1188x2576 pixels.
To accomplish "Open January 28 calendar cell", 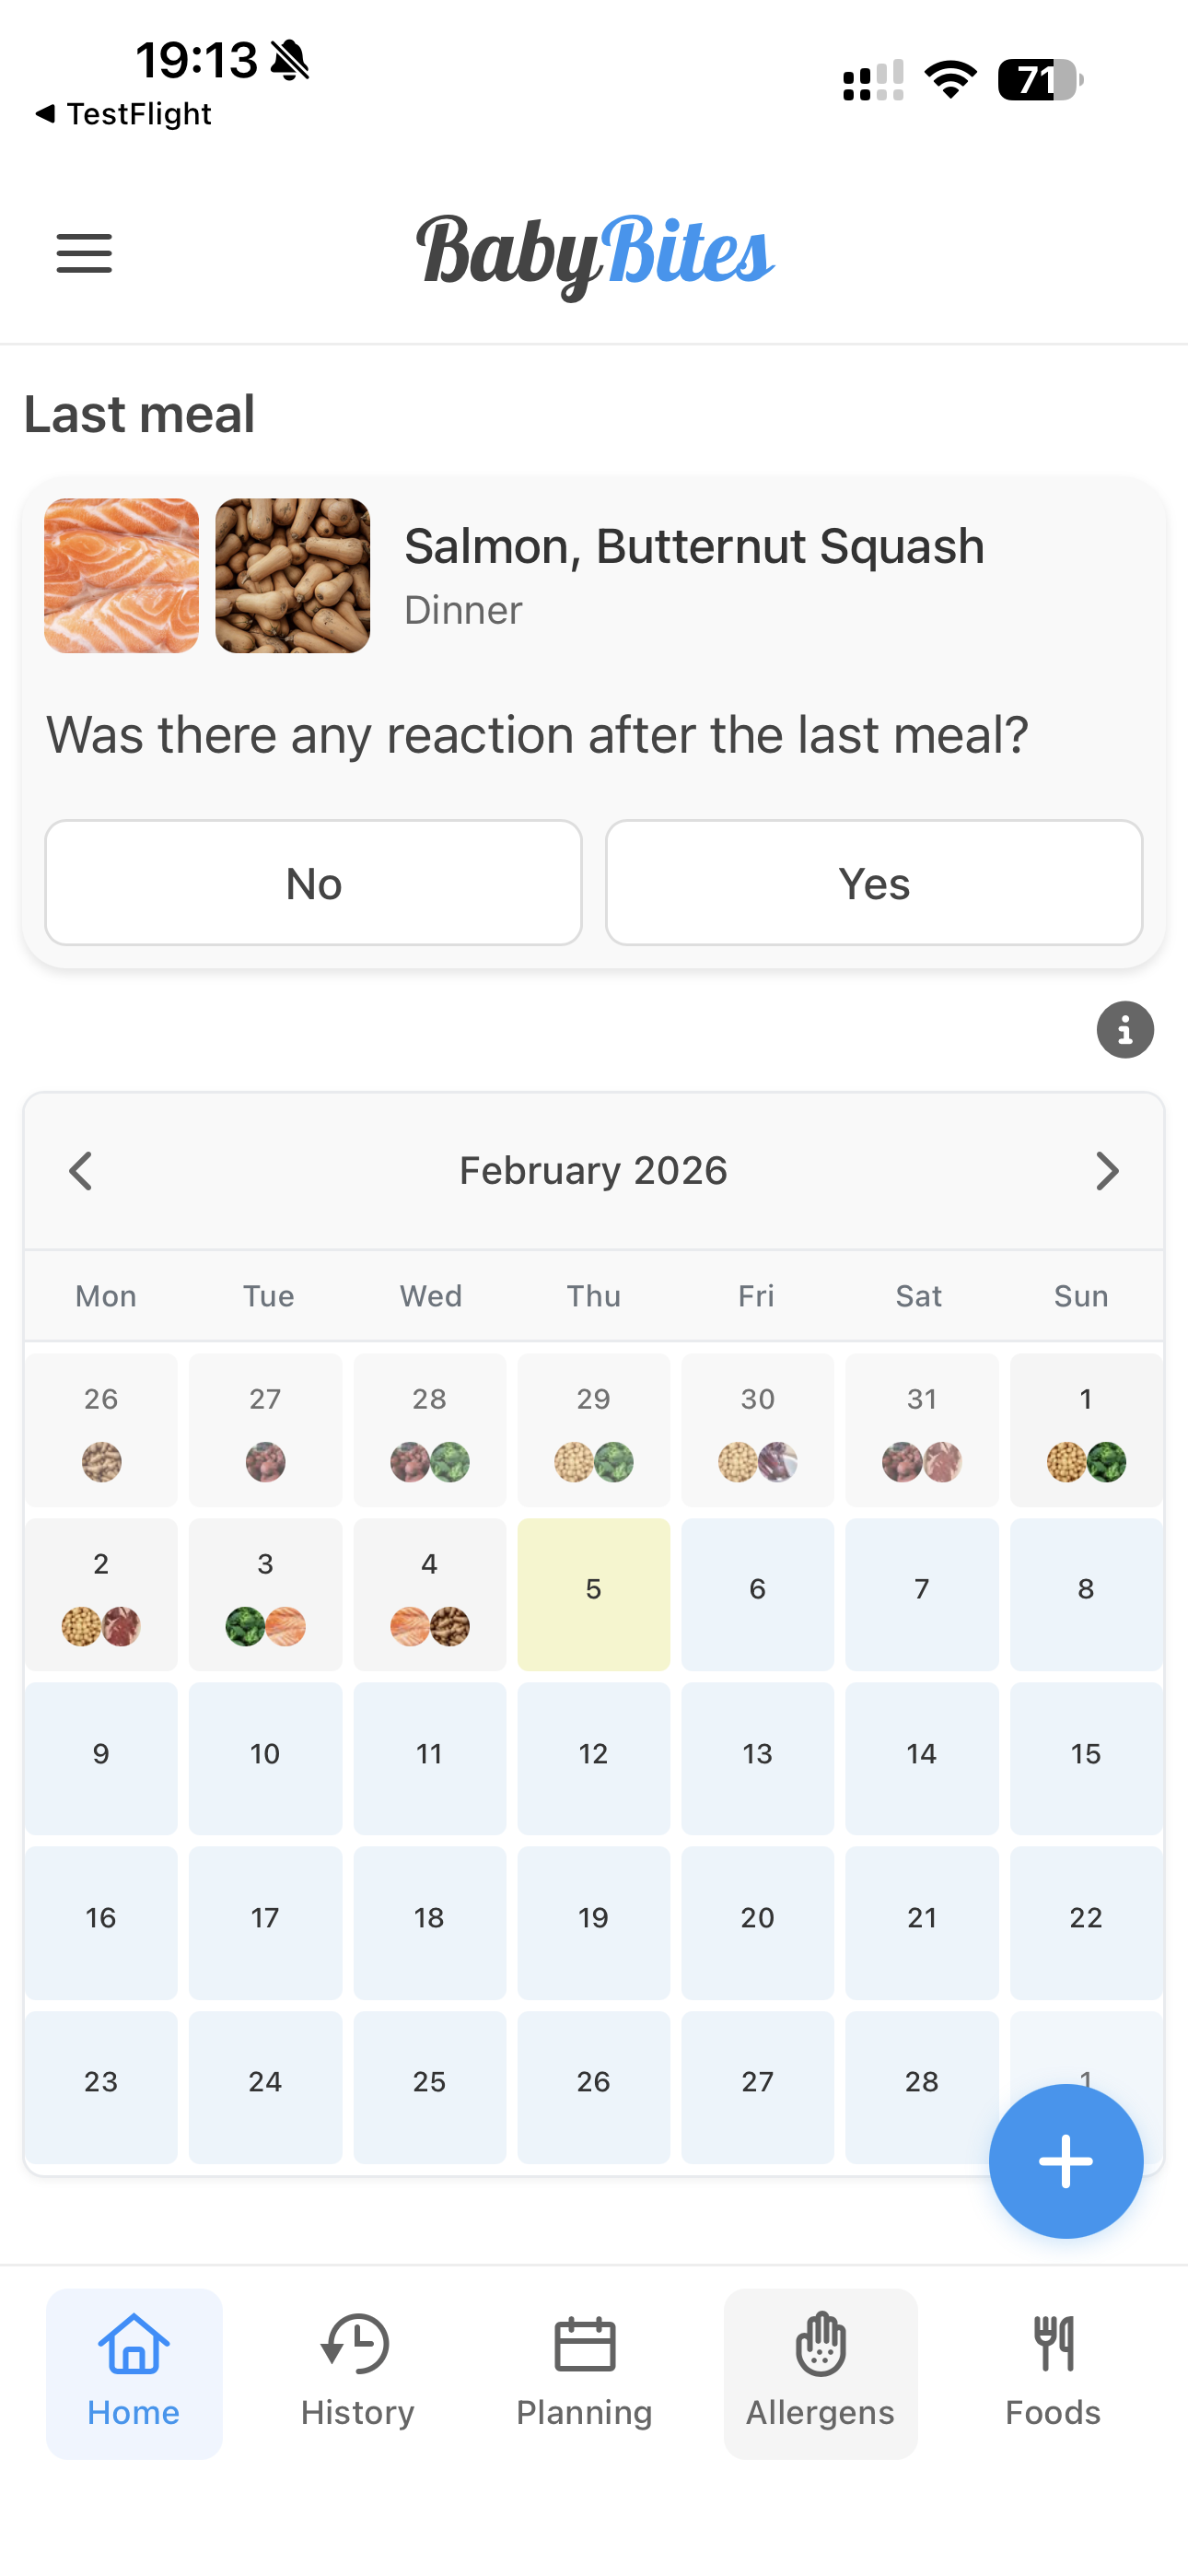I will coord(429,1430).
